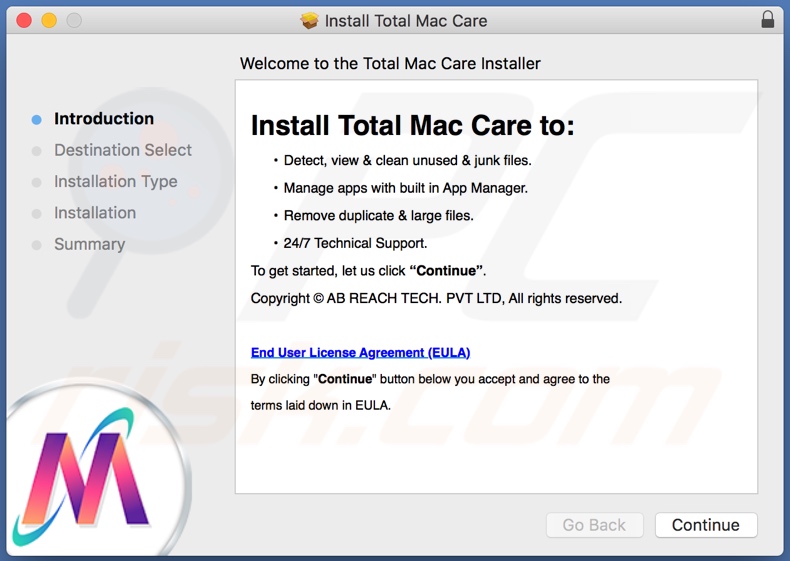Select the Destination Select step
Screen dimensions: 790x561
pos(123,150)
